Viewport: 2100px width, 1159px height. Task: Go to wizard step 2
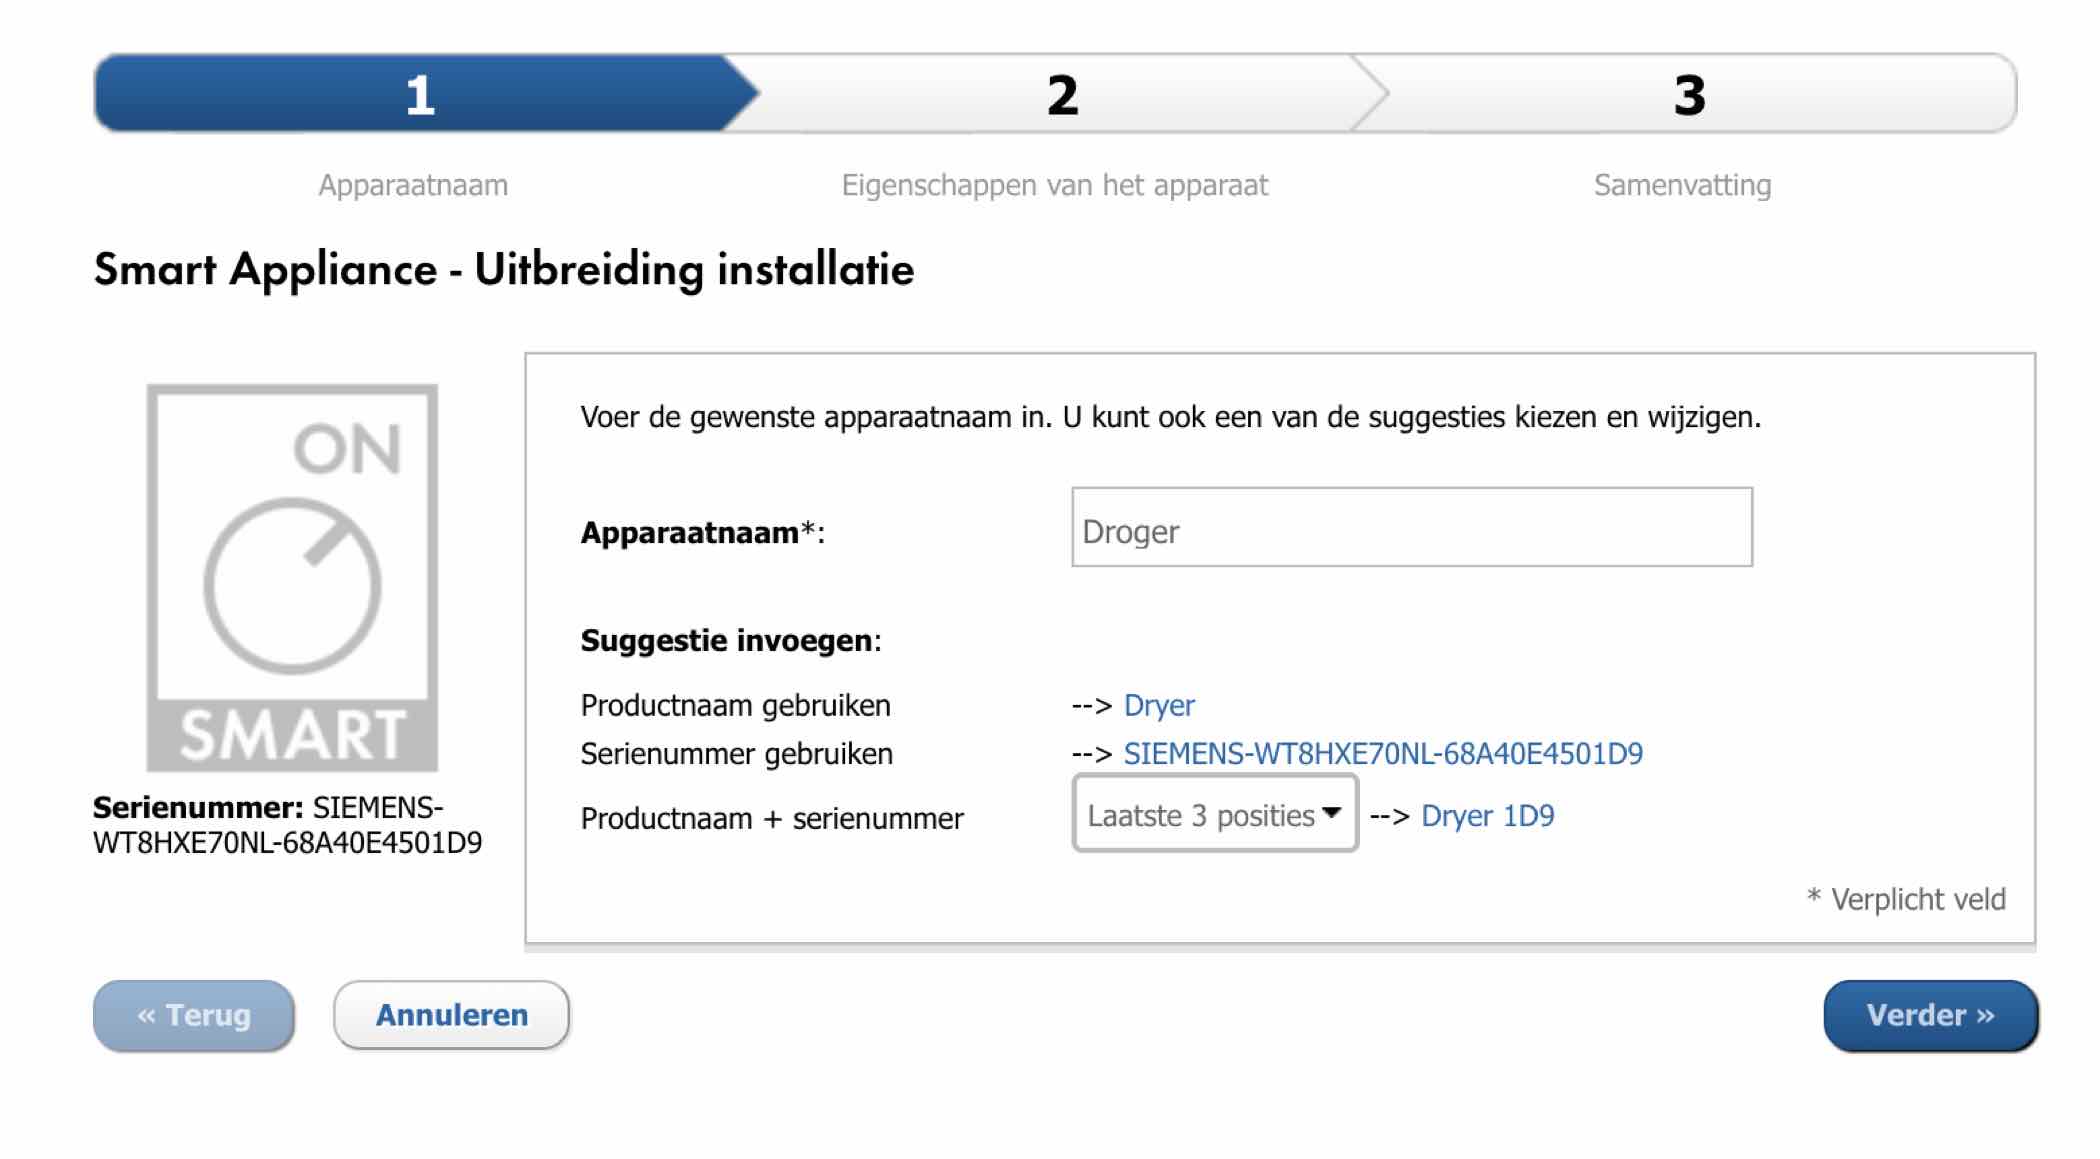(1062, 94)
